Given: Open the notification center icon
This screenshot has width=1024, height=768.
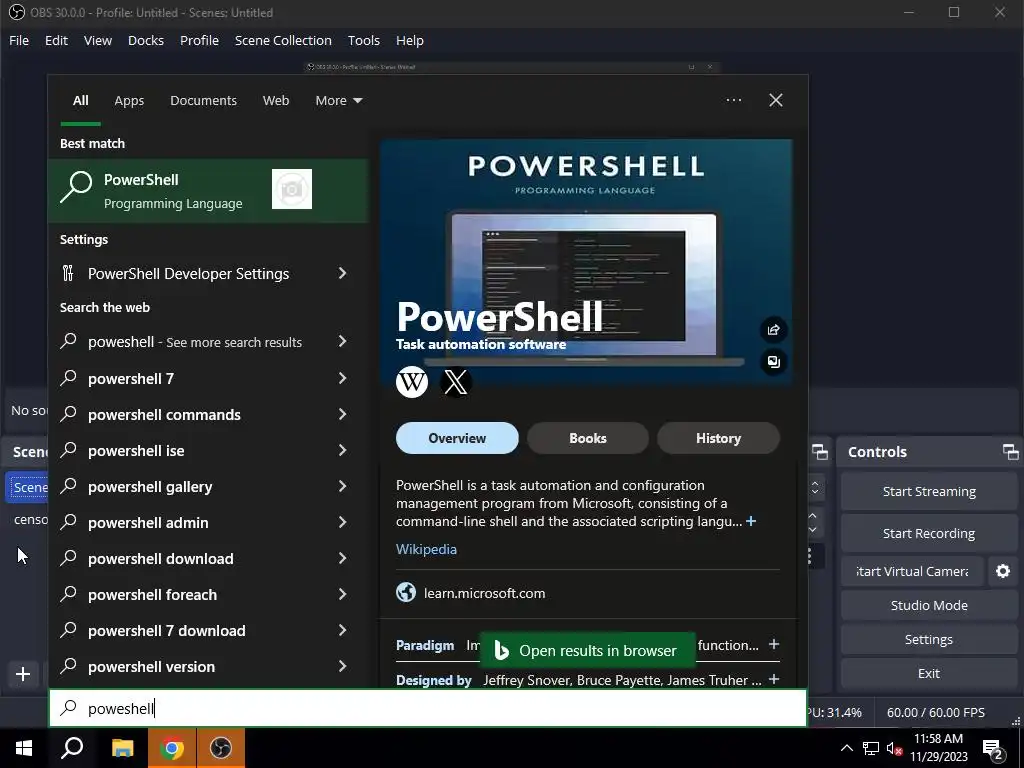Looking at the screenshot, I should point(993,748).
